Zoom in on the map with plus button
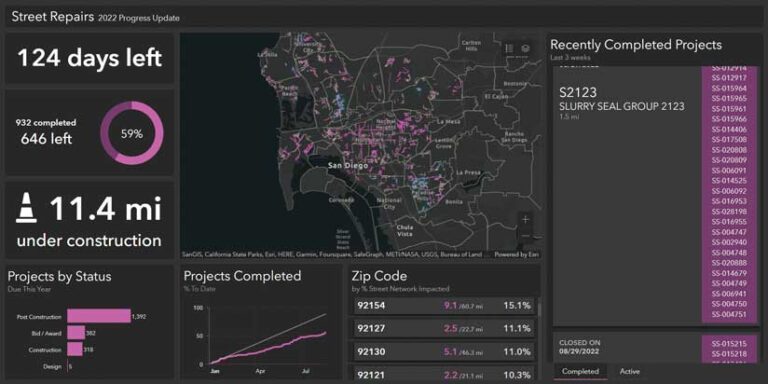 [x=526, y=219]
